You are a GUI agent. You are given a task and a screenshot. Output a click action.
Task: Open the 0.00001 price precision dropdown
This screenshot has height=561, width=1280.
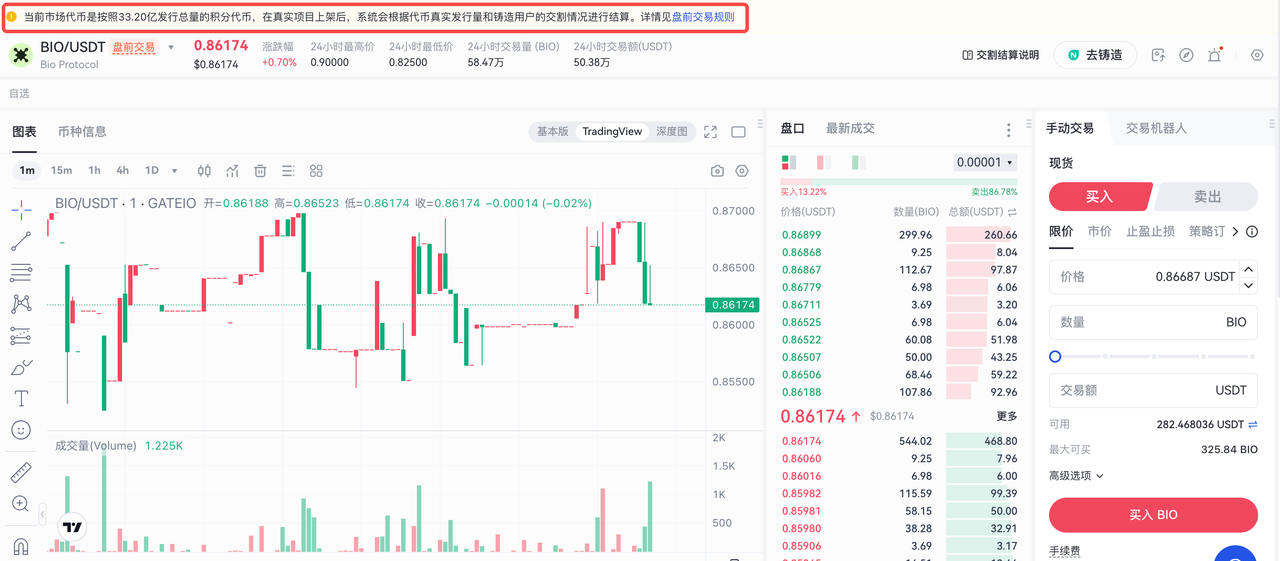(985, 162)
